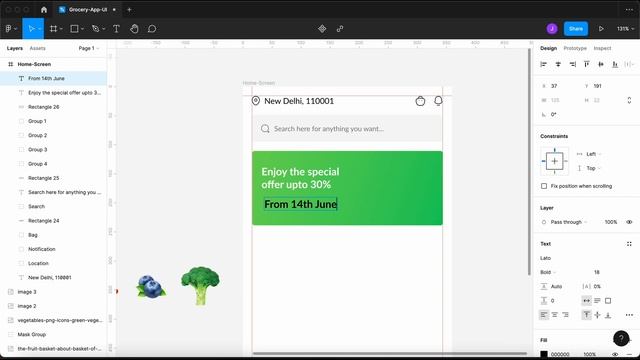Screen dimensions: 640x360
Task: Switch to the Design tab
Action: 548,48
